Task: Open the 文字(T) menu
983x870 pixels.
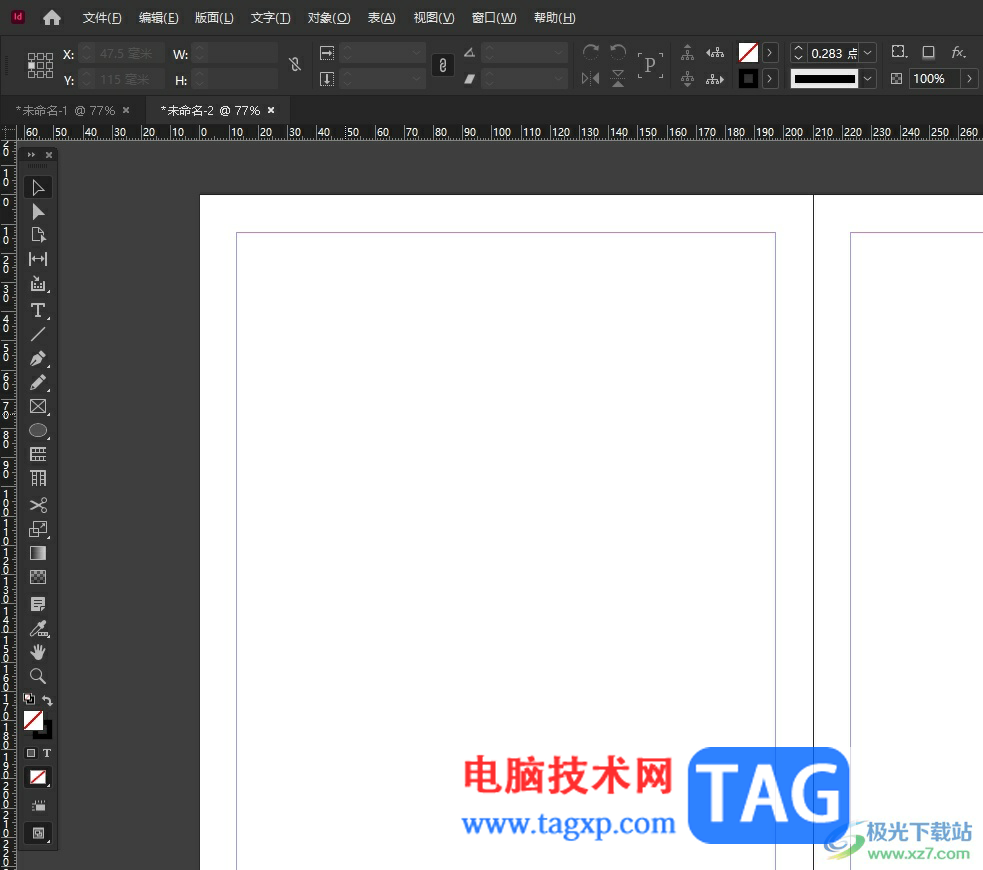Action: pos(270,18)
